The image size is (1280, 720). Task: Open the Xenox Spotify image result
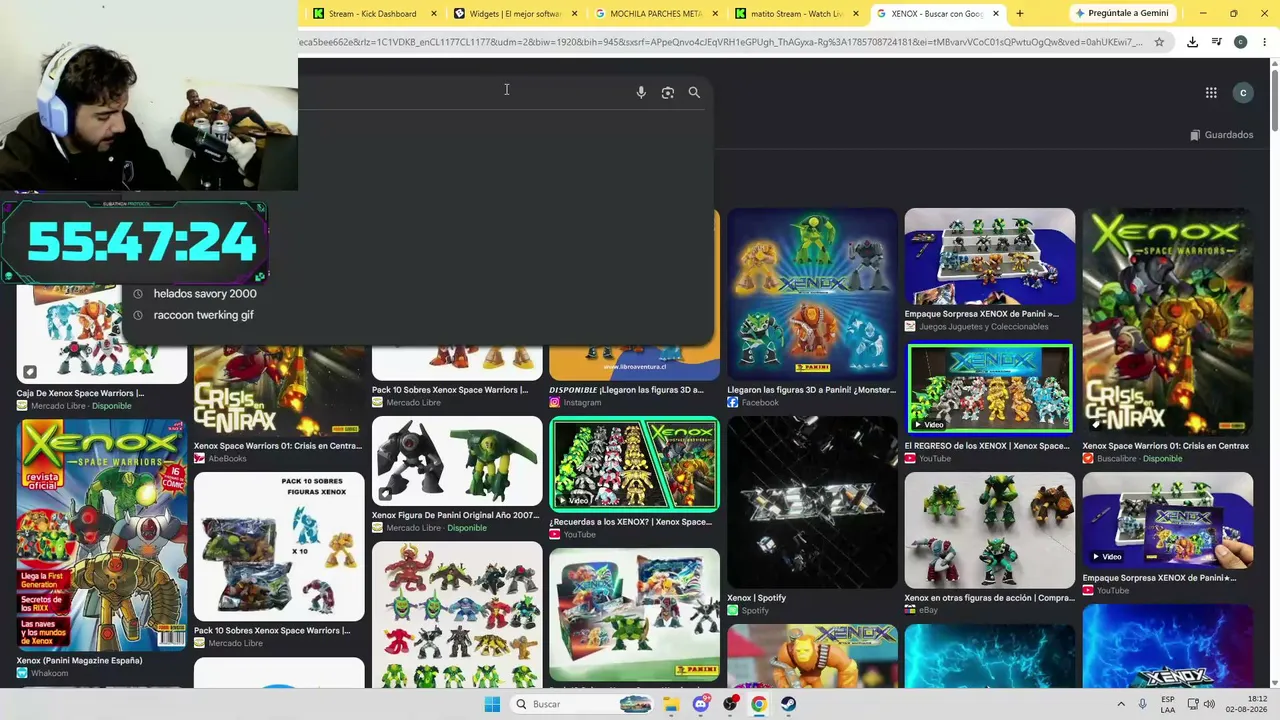pyautogui.click(x=812, y=502)
